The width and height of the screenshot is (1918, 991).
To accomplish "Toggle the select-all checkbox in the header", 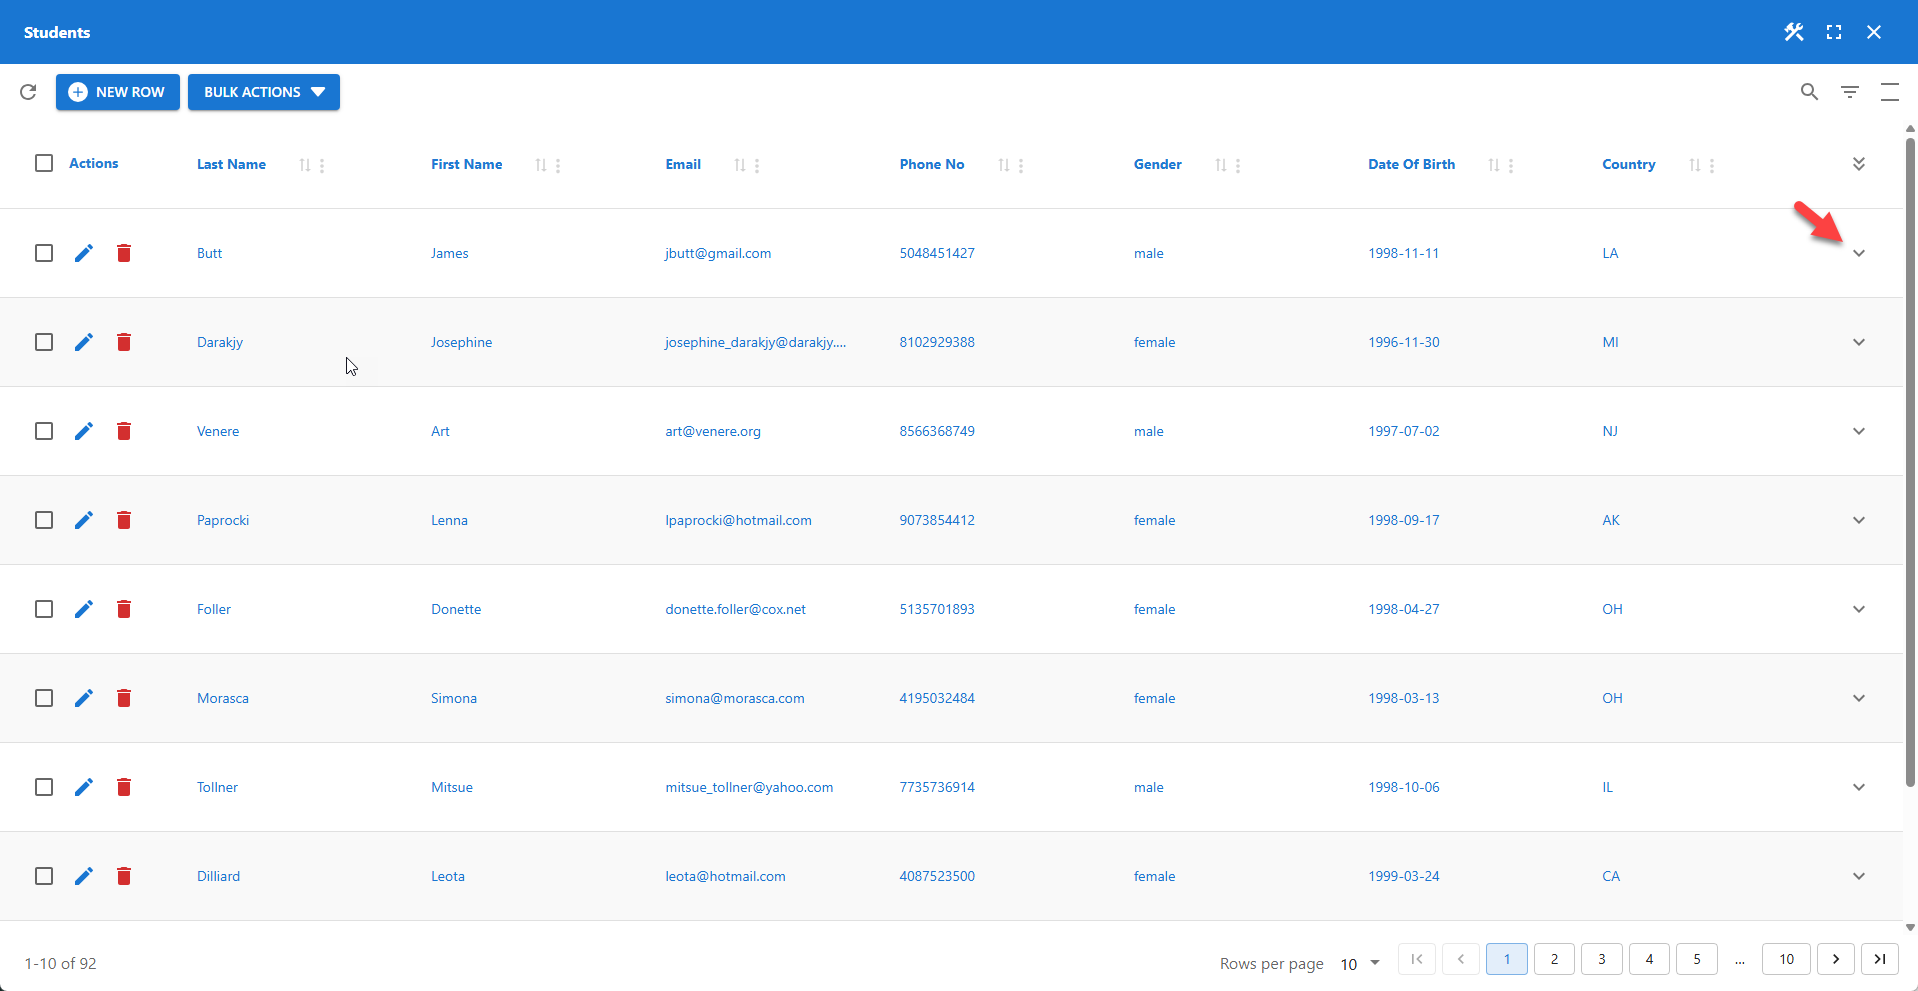I will (44, 162).
